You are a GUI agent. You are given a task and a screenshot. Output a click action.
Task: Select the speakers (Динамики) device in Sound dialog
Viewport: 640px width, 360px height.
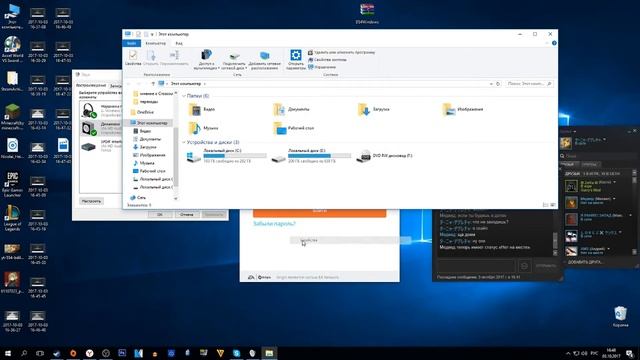pos(100,128)
